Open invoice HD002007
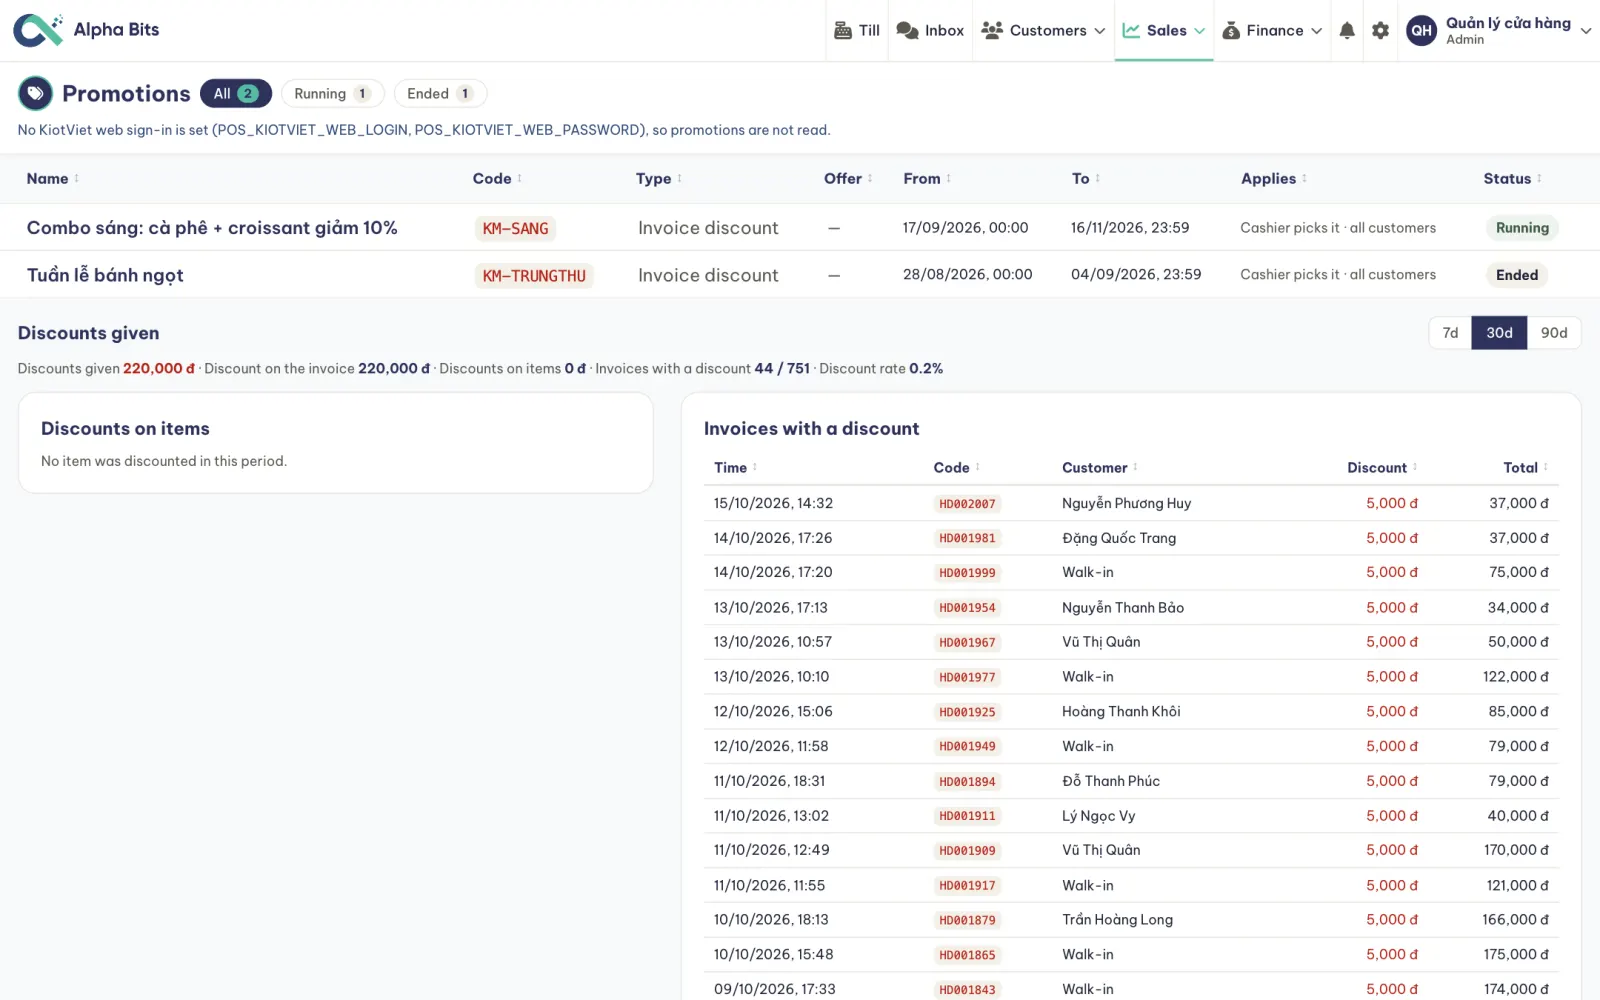 967,504
